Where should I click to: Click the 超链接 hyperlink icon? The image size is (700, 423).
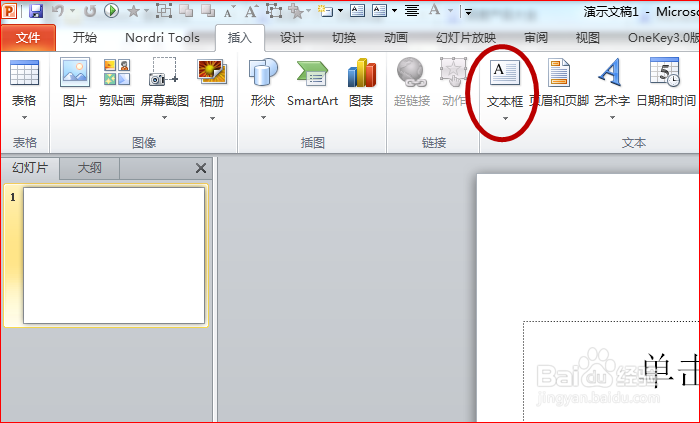412,83
